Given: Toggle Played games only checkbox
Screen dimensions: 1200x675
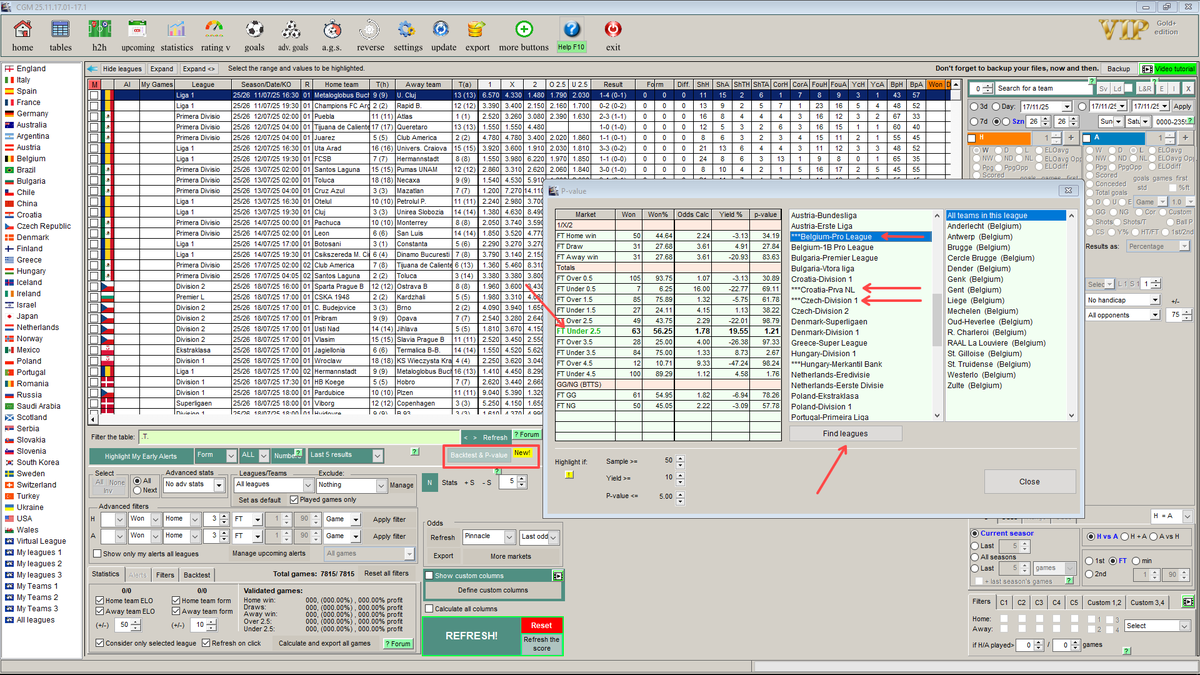Looking at the screenshot, I should 294,499.
